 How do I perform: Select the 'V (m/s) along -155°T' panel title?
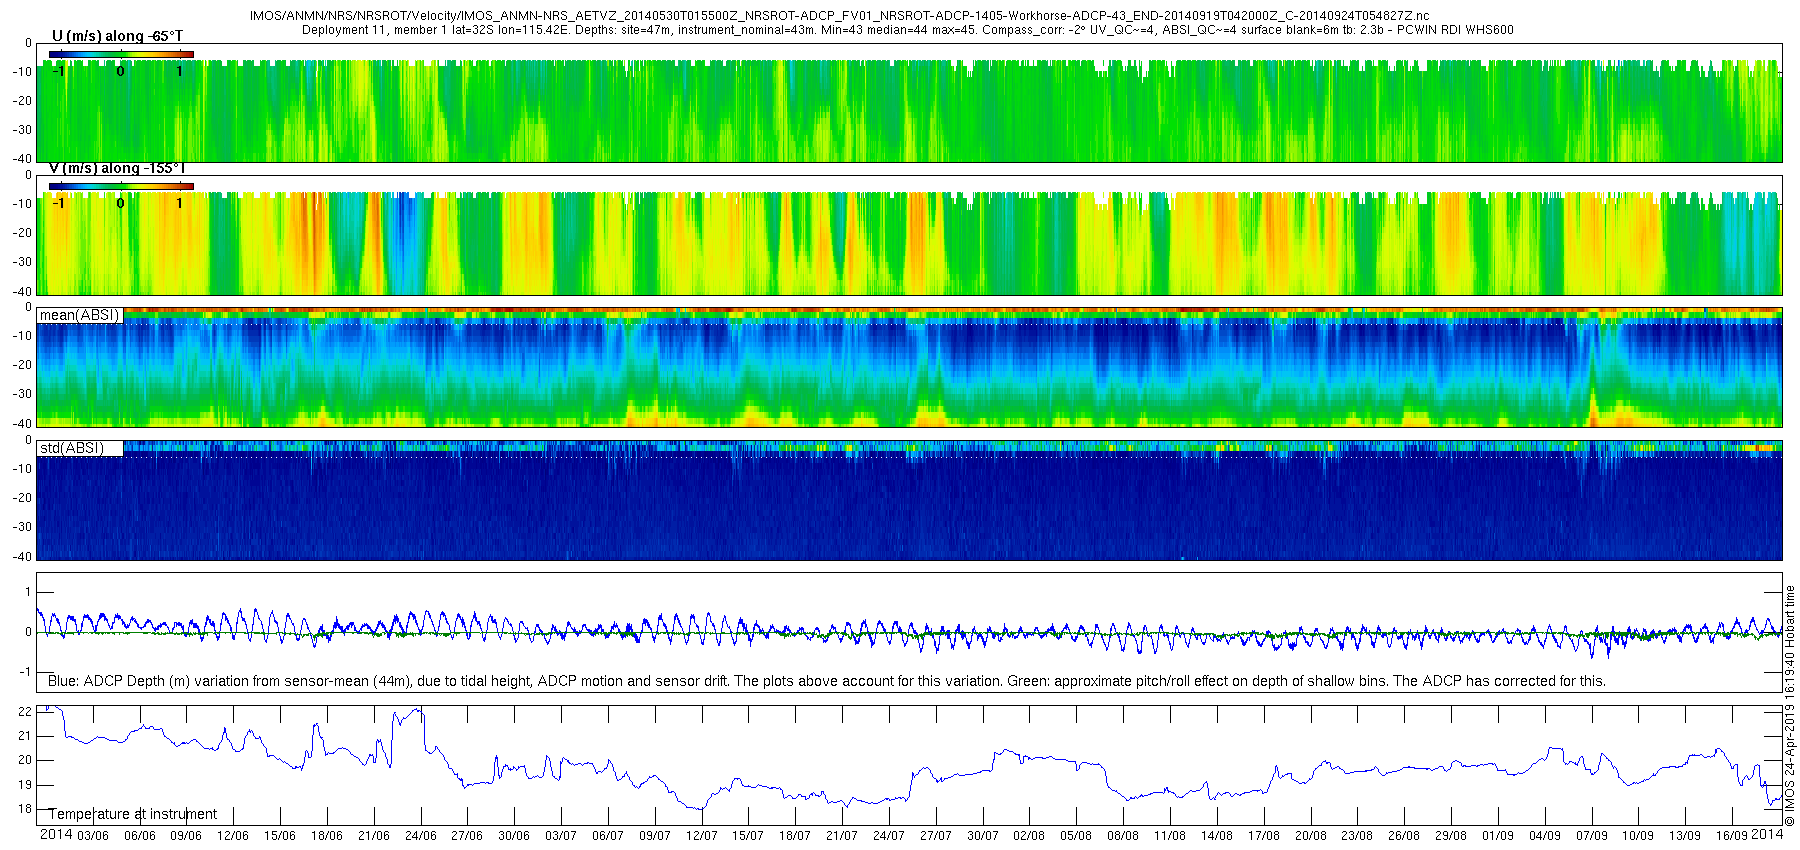[117, 168]
